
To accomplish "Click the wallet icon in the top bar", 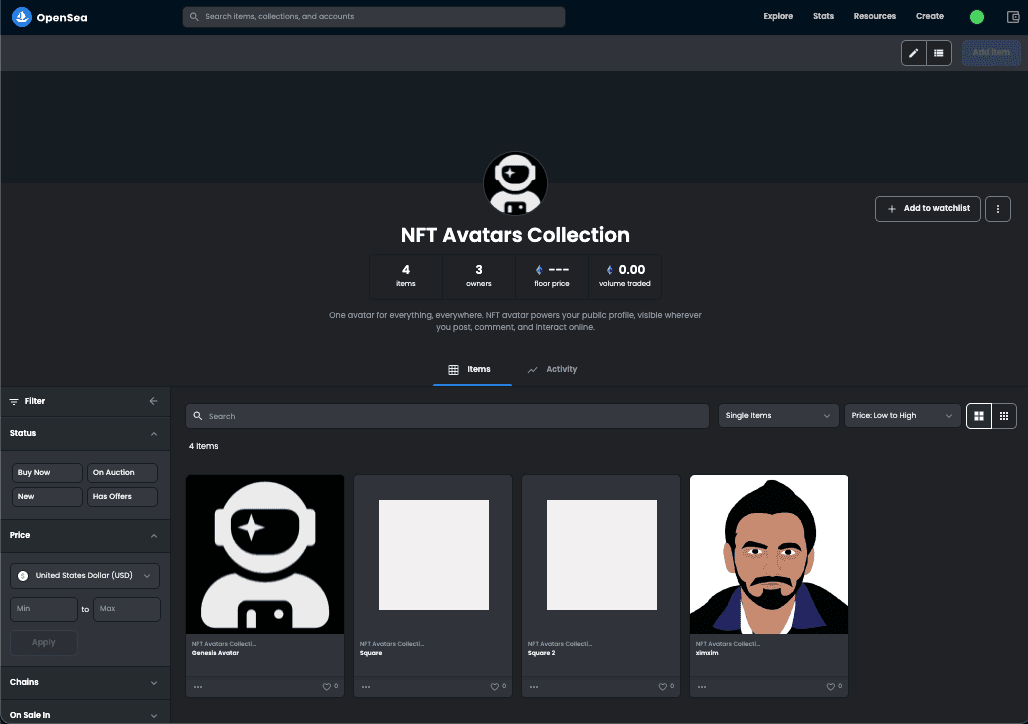I will click(1012, 16).
